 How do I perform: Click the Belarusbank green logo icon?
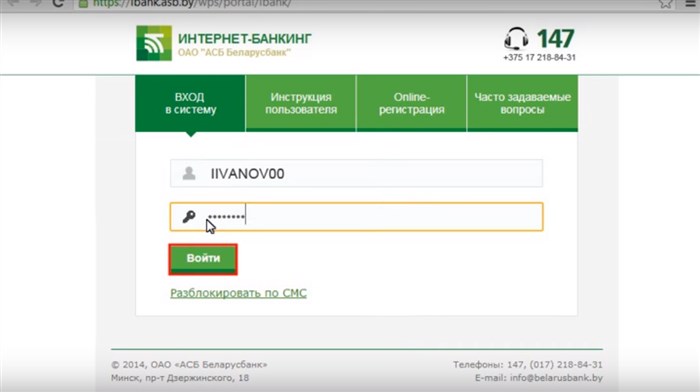pyautogui.click(x=154, y=43)
